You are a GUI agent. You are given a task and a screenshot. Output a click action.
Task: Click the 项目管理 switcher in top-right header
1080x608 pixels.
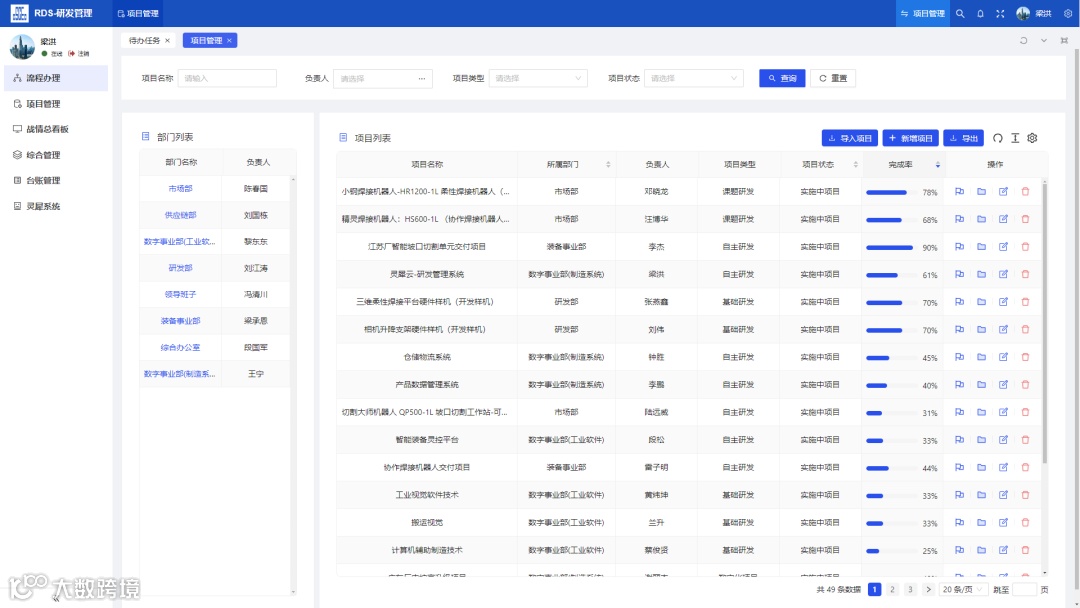(x=922, y=13)
